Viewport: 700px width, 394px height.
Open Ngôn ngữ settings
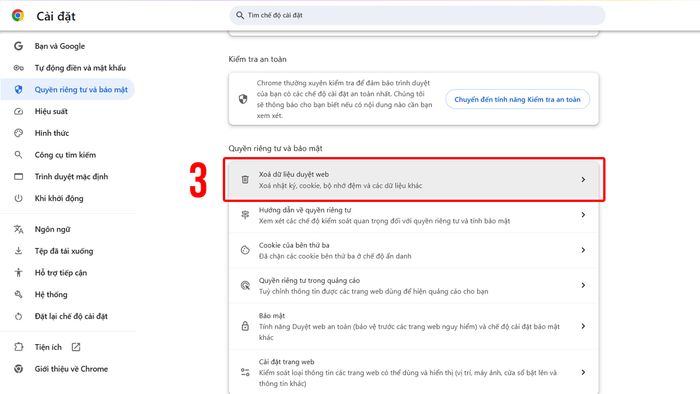52,229
